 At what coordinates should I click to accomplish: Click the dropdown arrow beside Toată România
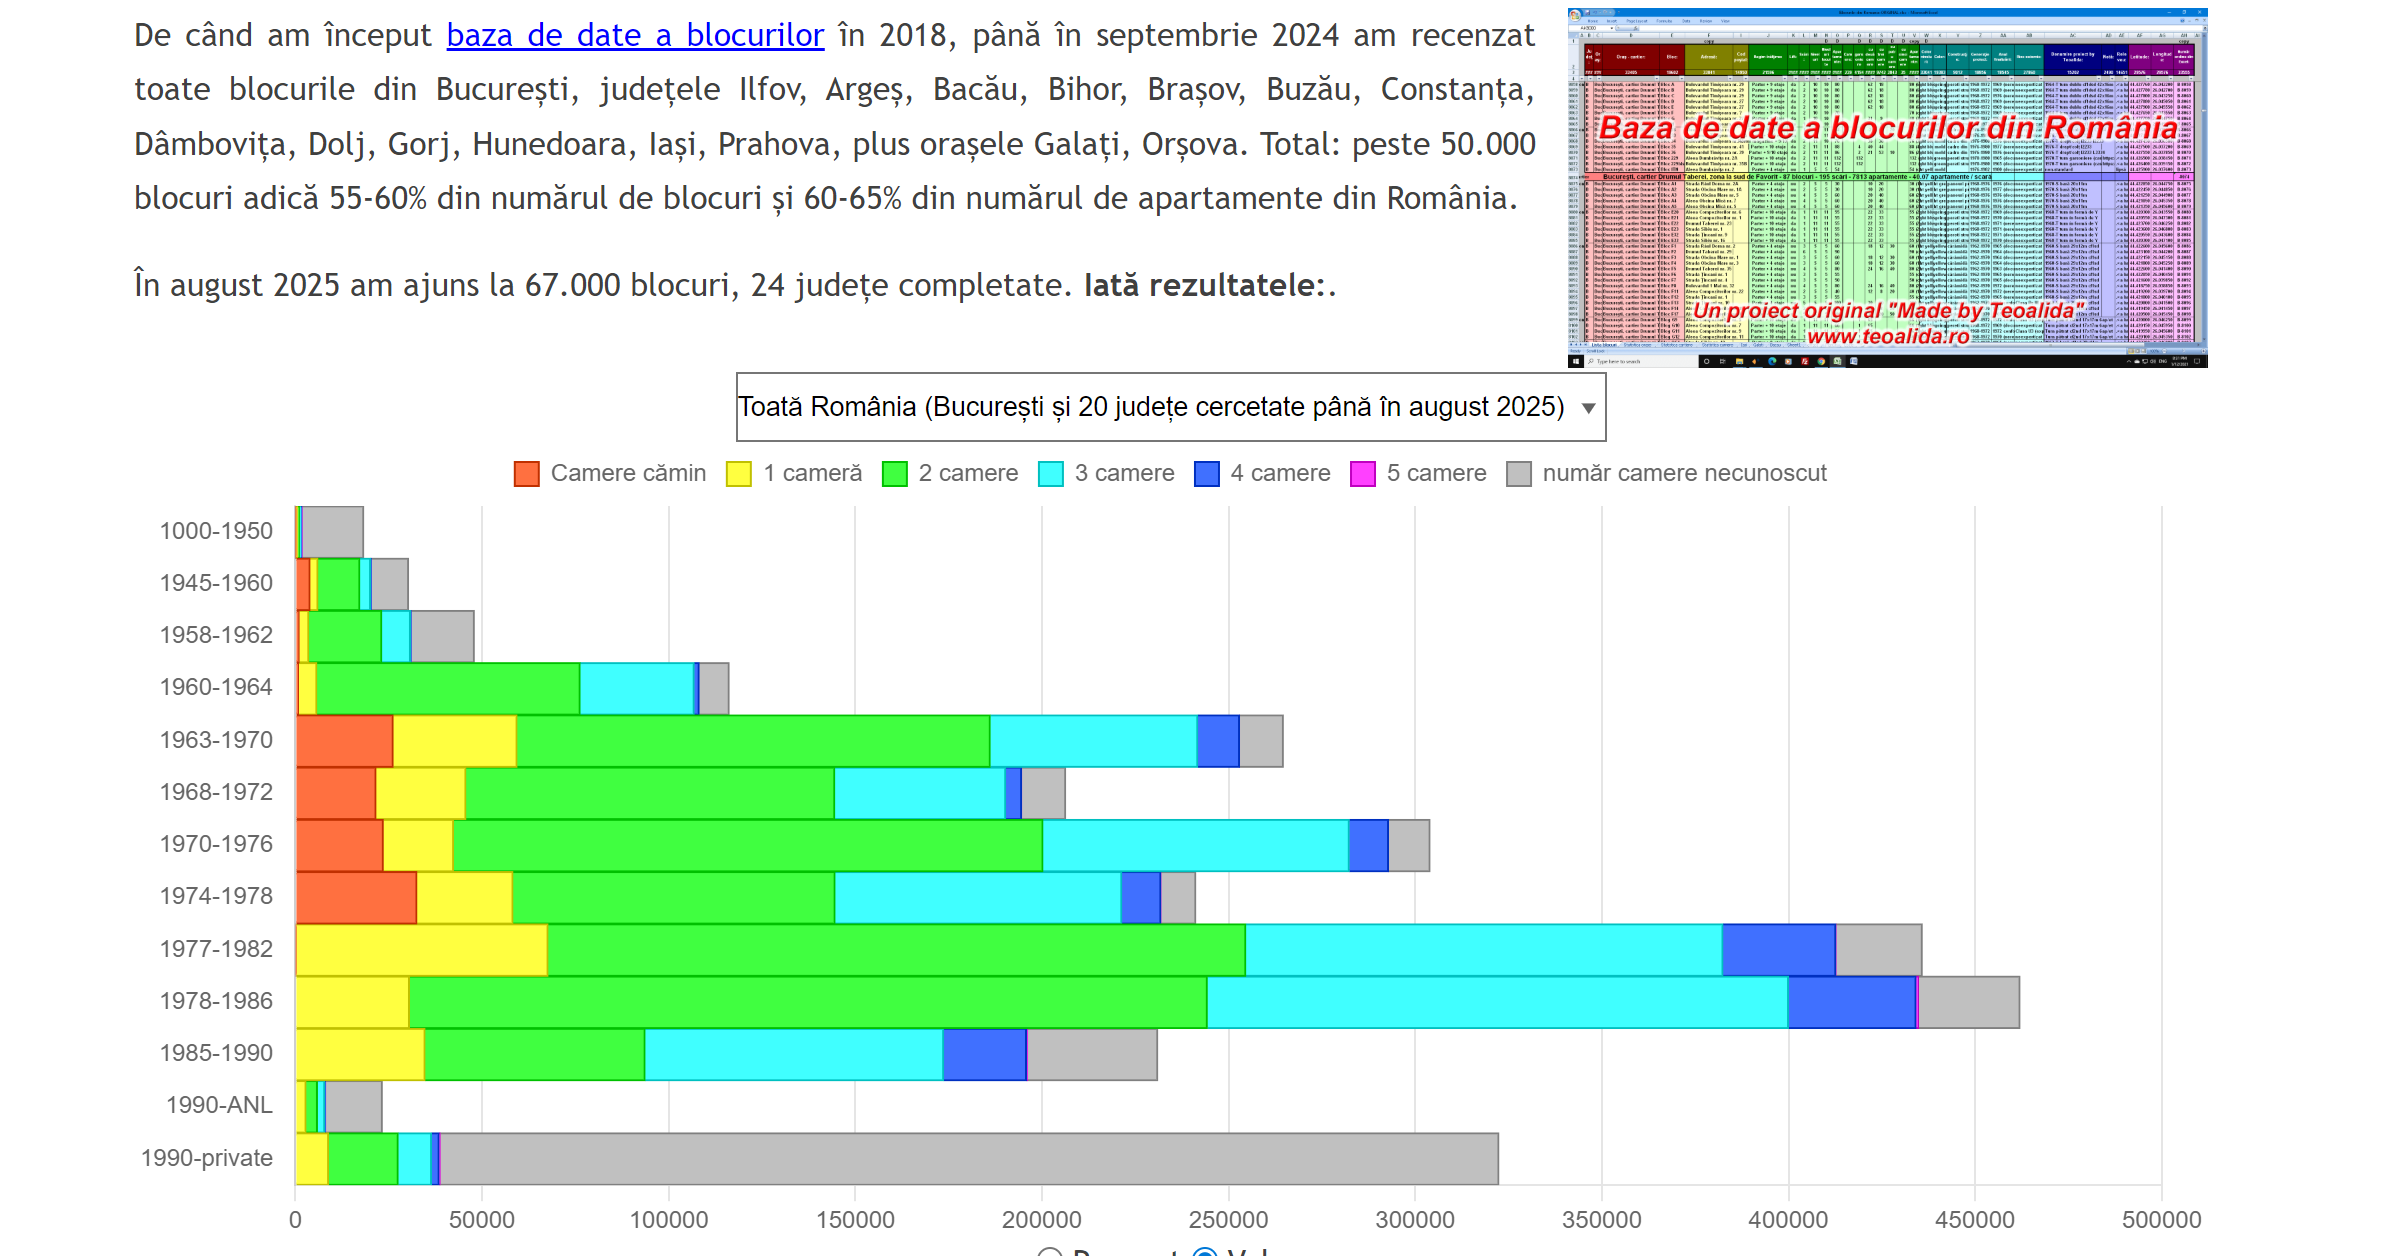point(1588,408)
